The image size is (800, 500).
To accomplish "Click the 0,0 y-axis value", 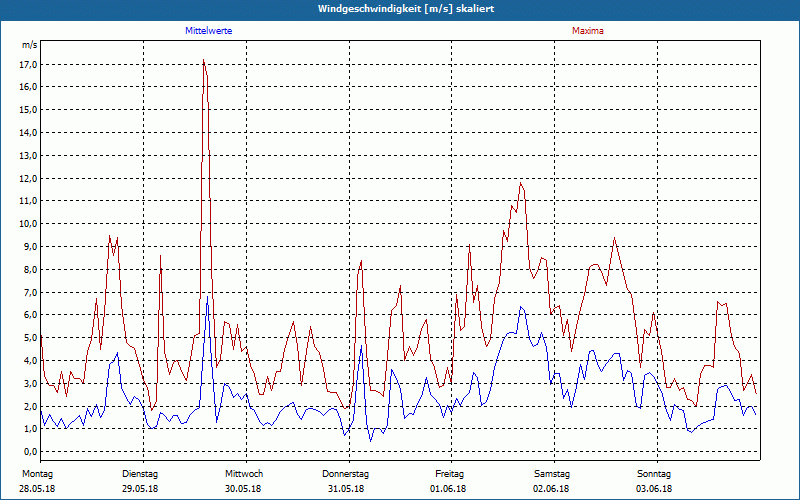I will click(x=31, y=452).
